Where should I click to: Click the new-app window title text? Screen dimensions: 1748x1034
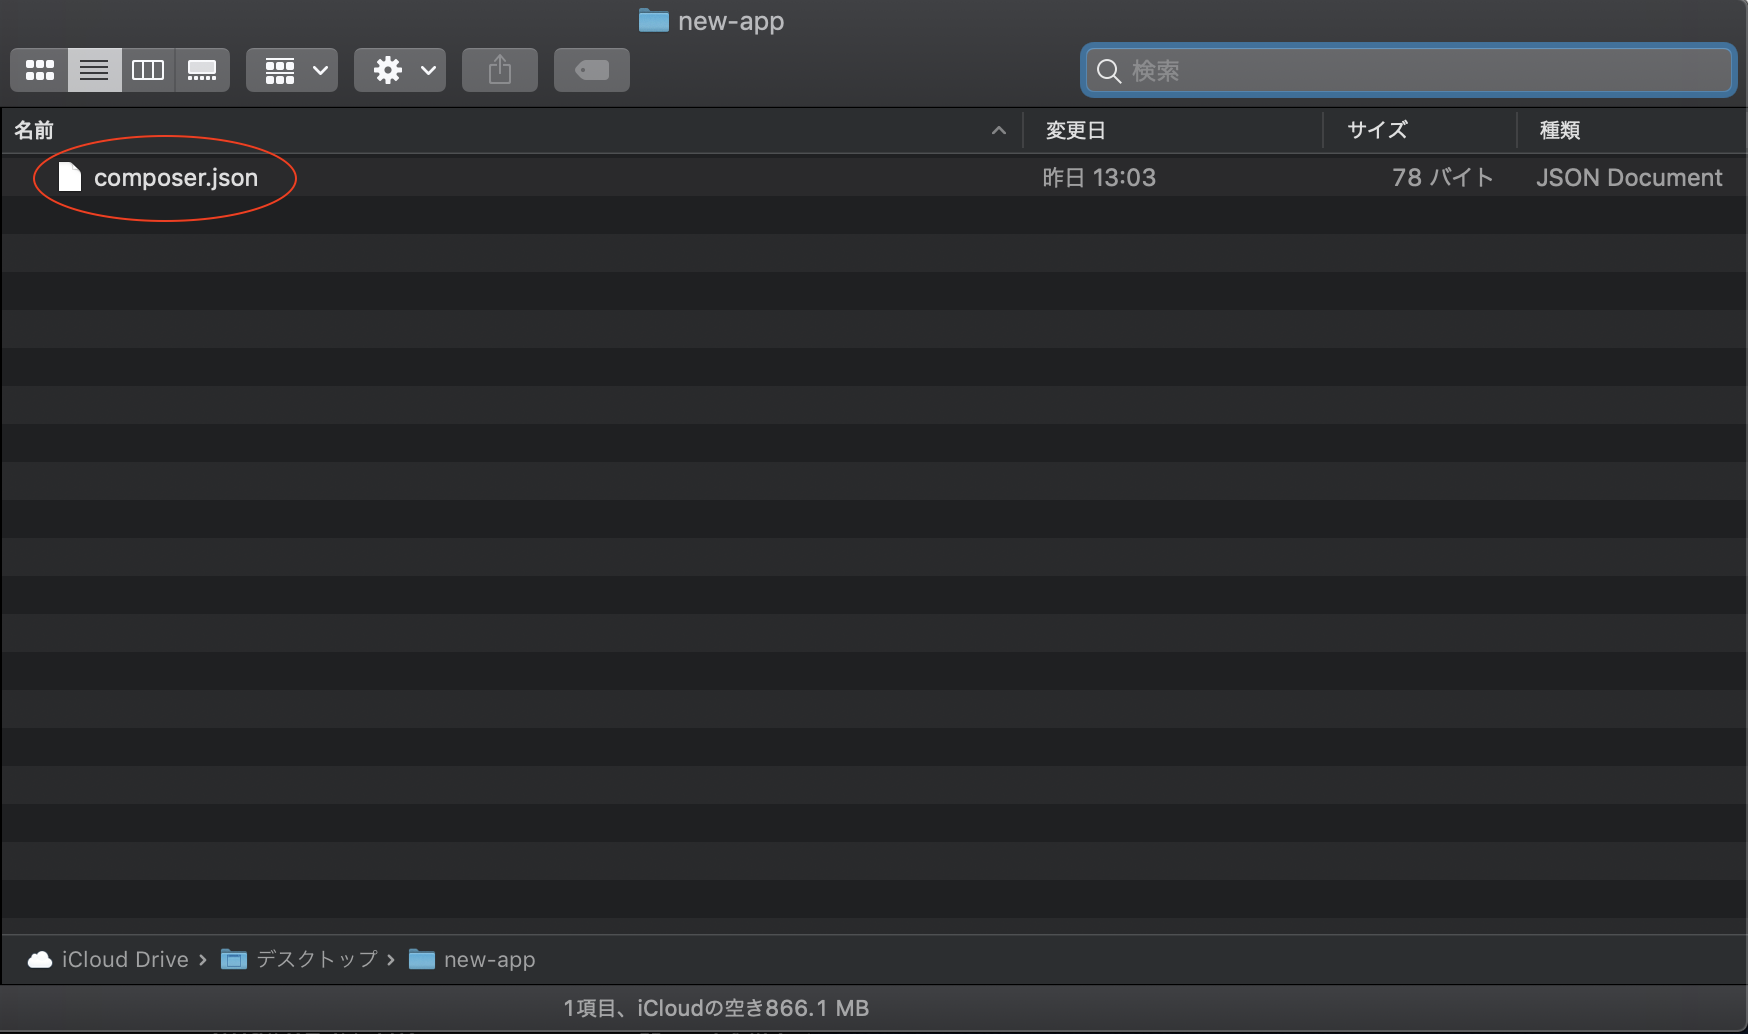(731, 21)
